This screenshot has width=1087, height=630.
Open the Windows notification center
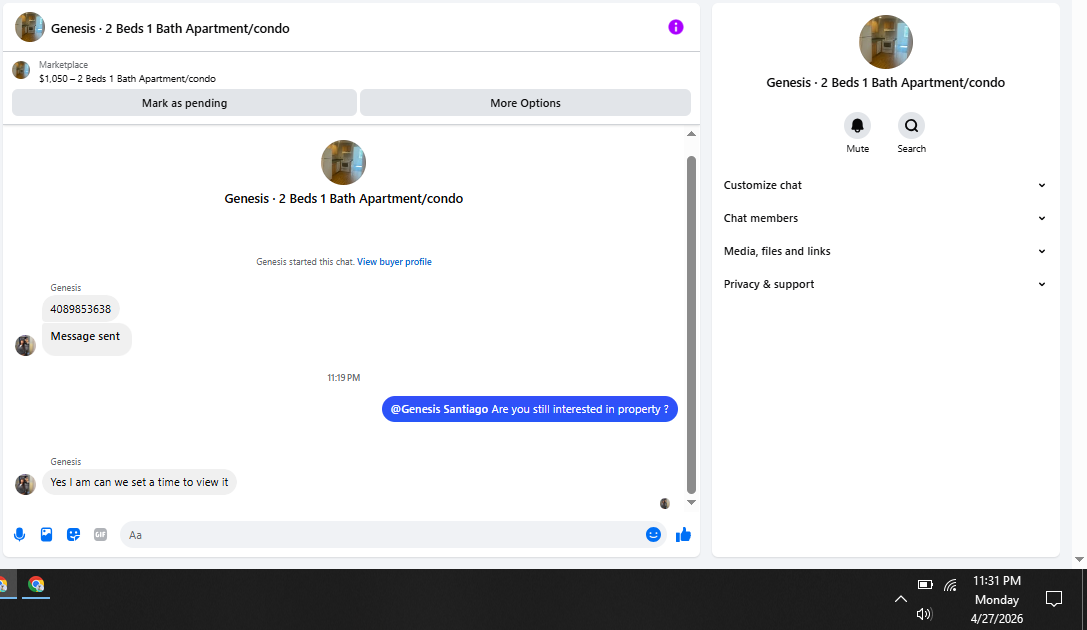tap(1054, 599)
